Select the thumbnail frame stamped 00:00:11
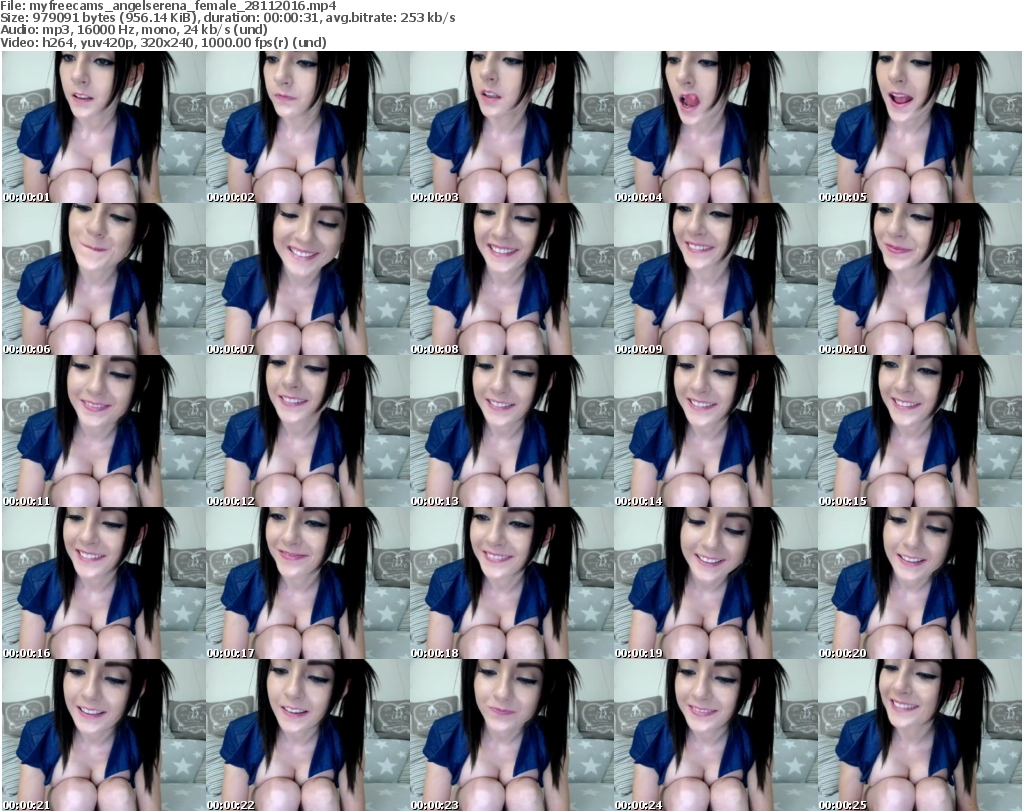 104,431
